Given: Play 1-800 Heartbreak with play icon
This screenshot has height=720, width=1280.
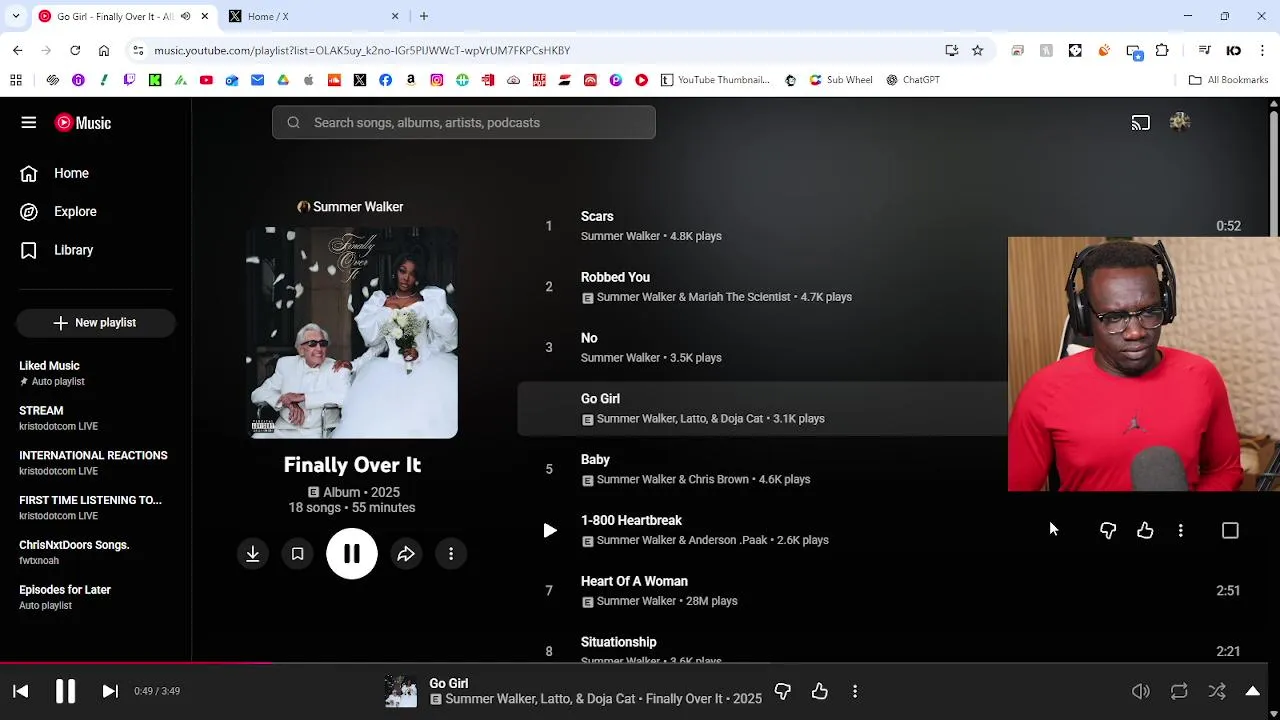Looking at the screenshot, I should click(549, 531).
